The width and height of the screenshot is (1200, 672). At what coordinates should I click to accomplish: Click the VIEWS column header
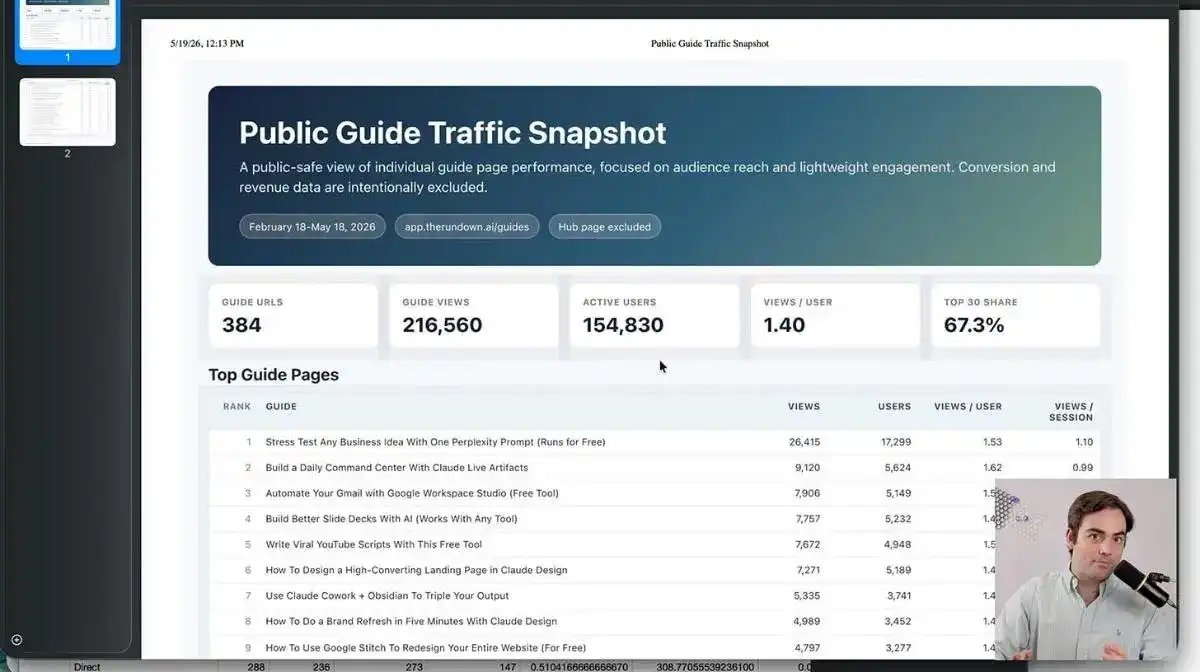click(804, 407)
